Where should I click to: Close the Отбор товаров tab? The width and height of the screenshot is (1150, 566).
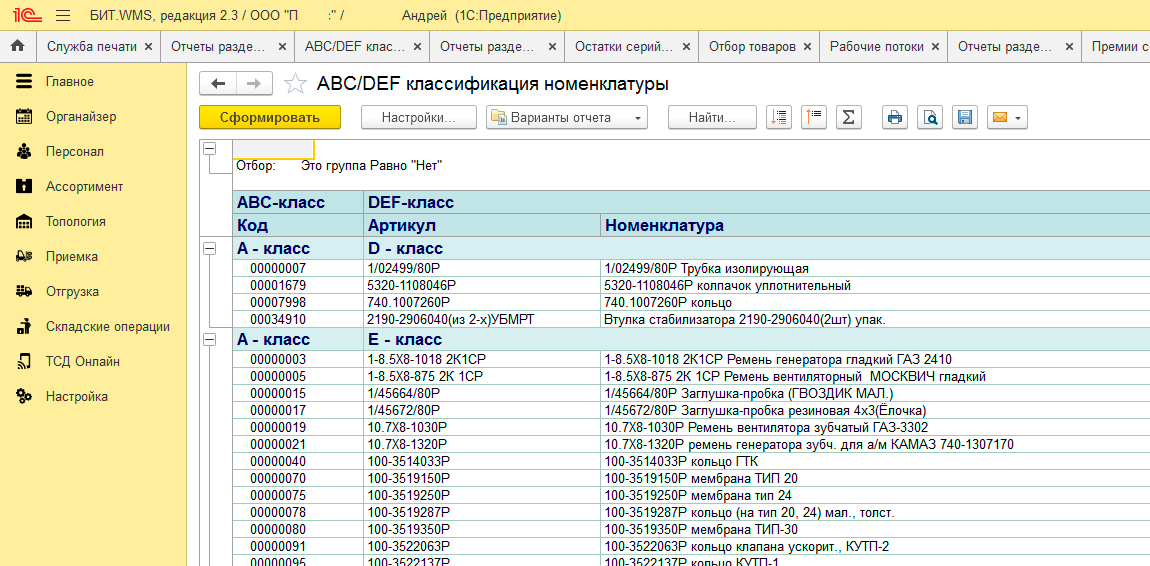(807, 46)
